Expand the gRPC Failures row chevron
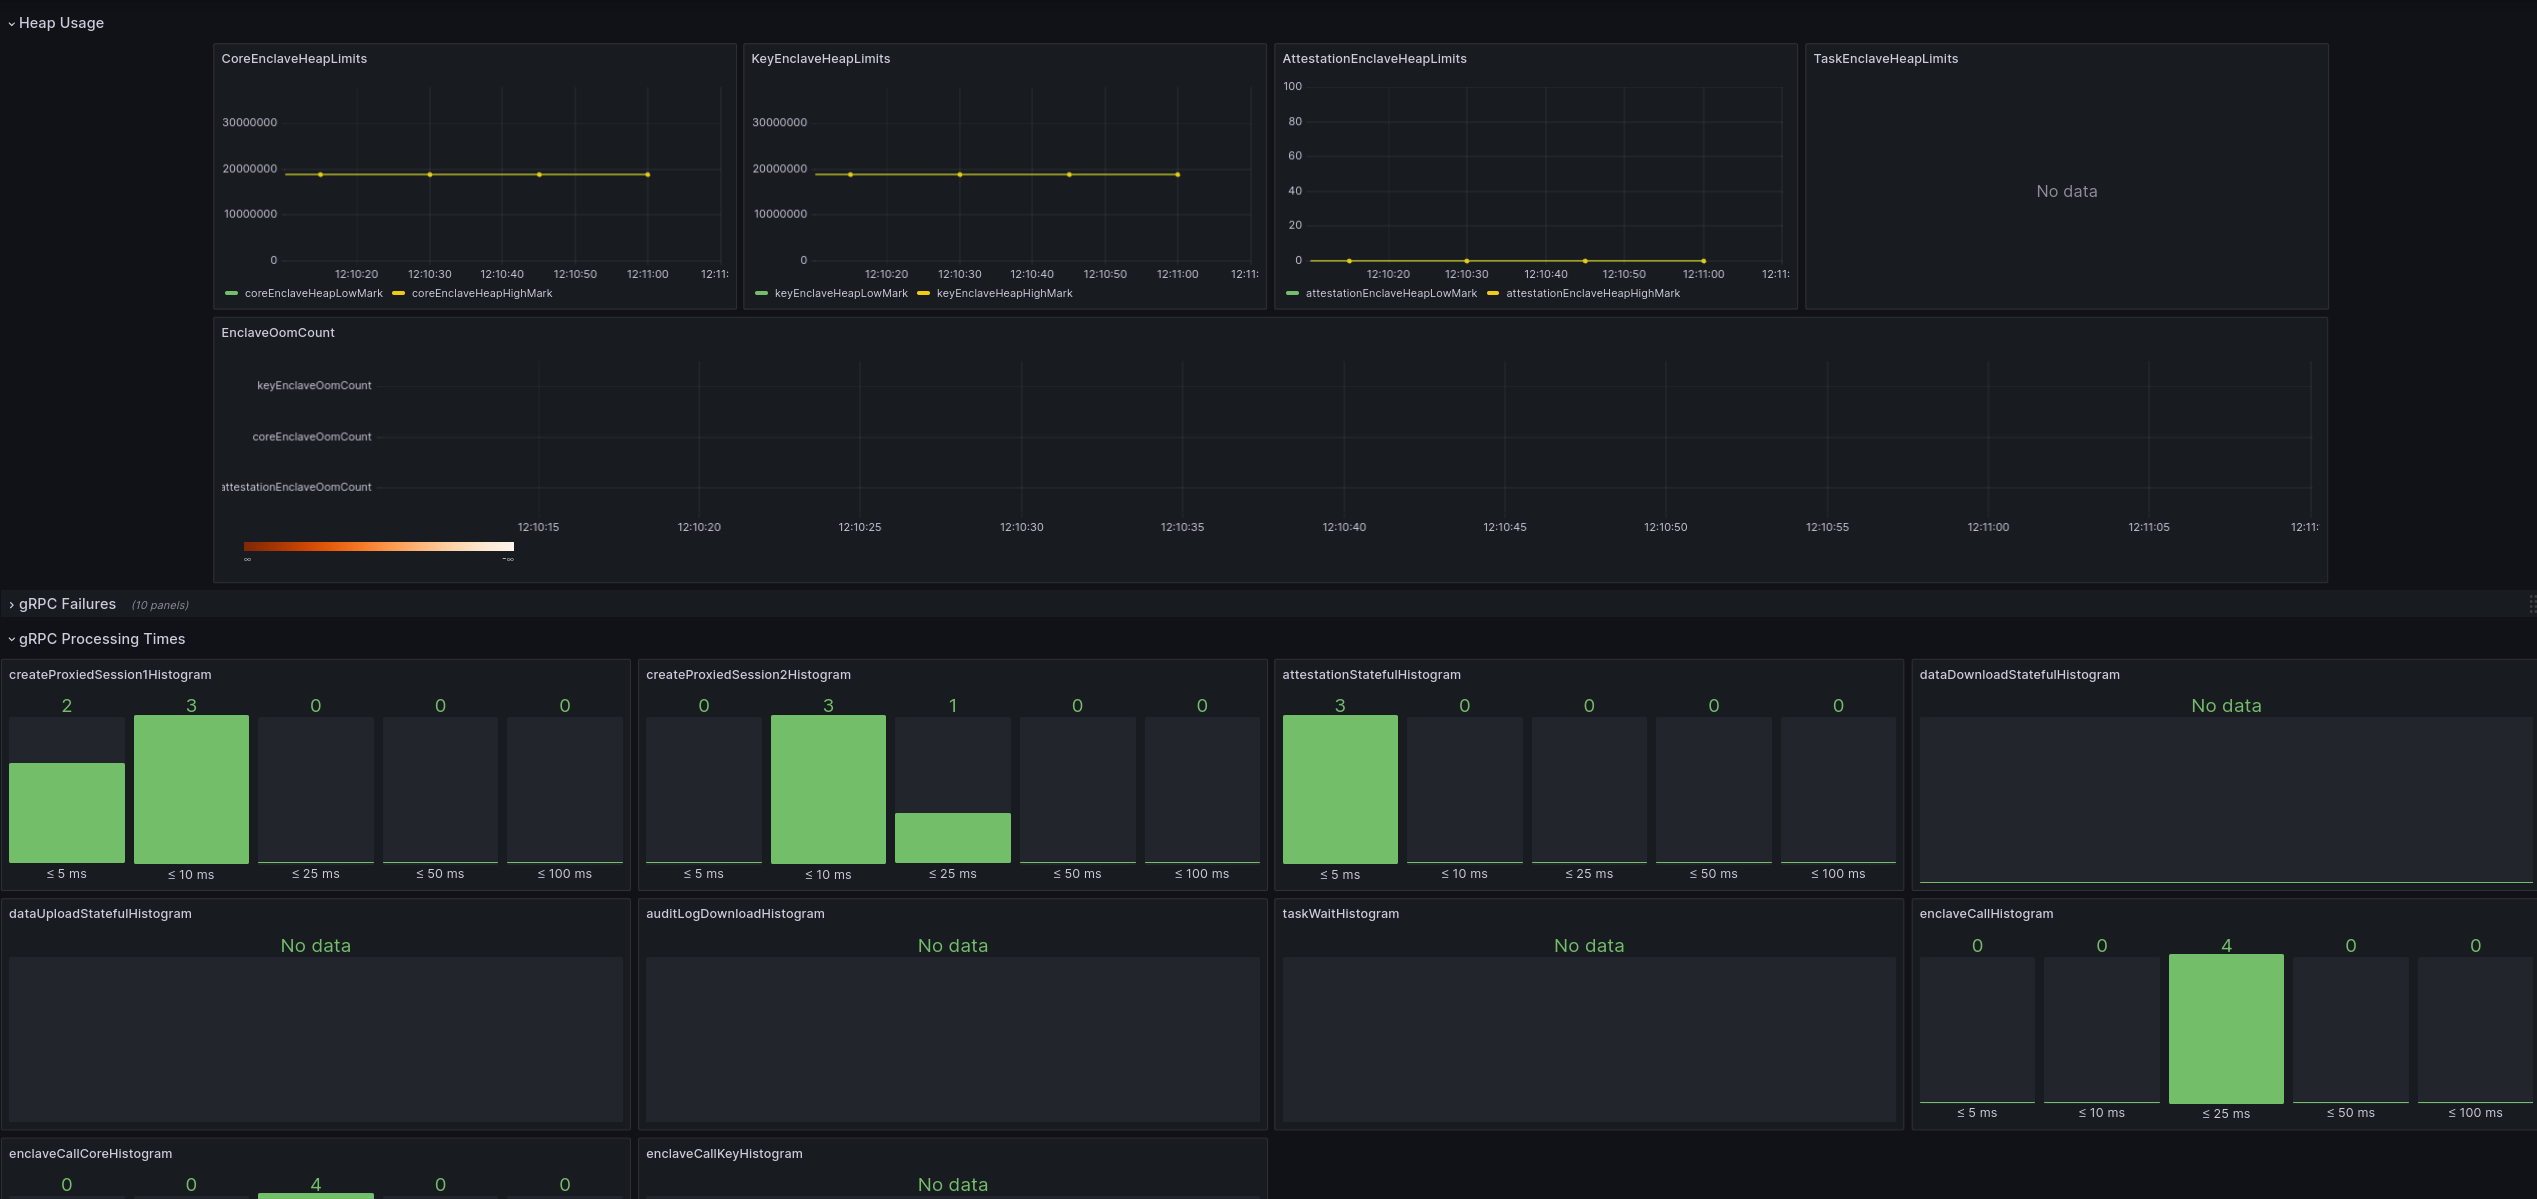This screenshot has width=2537, height=1199. 11,605
